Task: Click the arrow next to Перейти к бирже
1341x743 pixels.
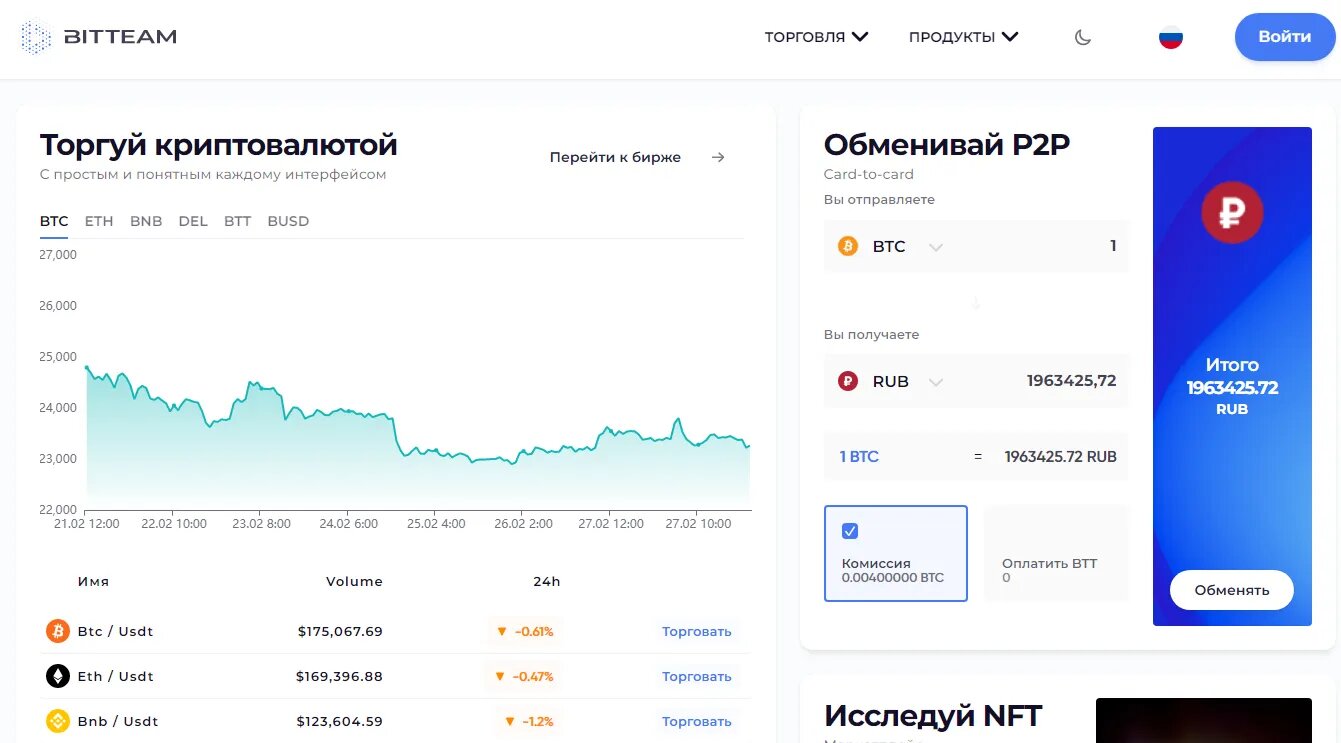Action: (x=718, y=157)
